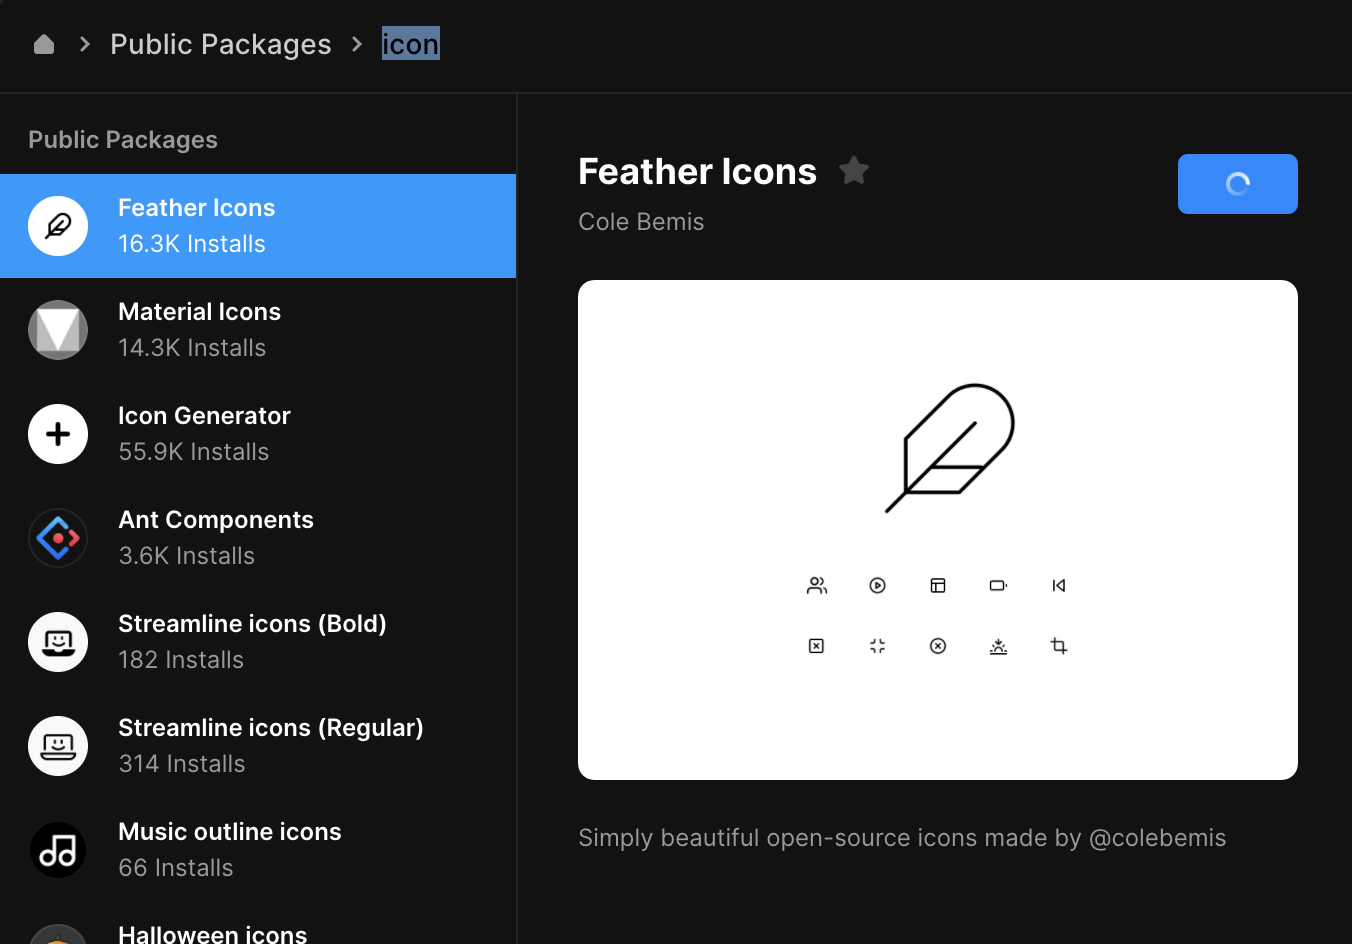This screenshot has height=944, width=1352.
Task: Open the Music outline icons package
Action: click(x=258, y=850)
